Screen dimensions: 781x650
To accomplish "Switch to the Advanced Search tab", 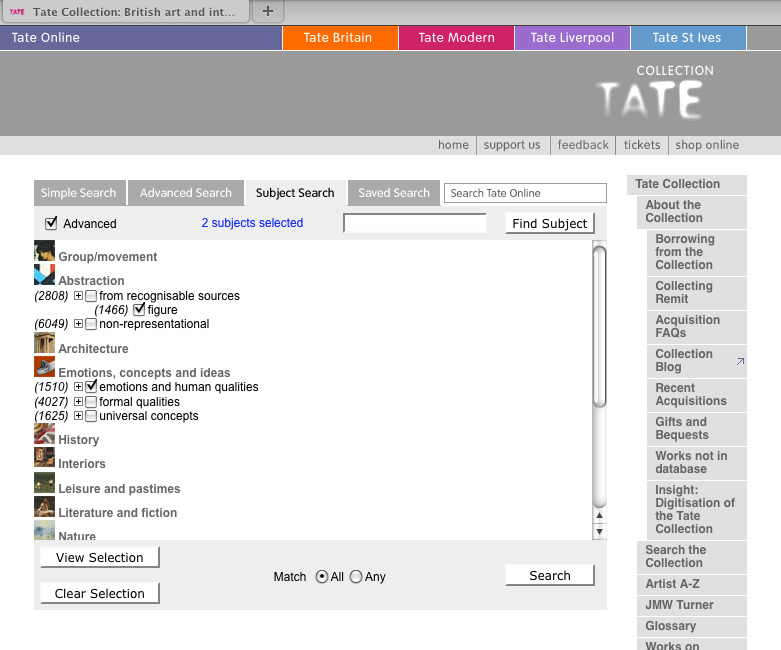I will point(186,193).
